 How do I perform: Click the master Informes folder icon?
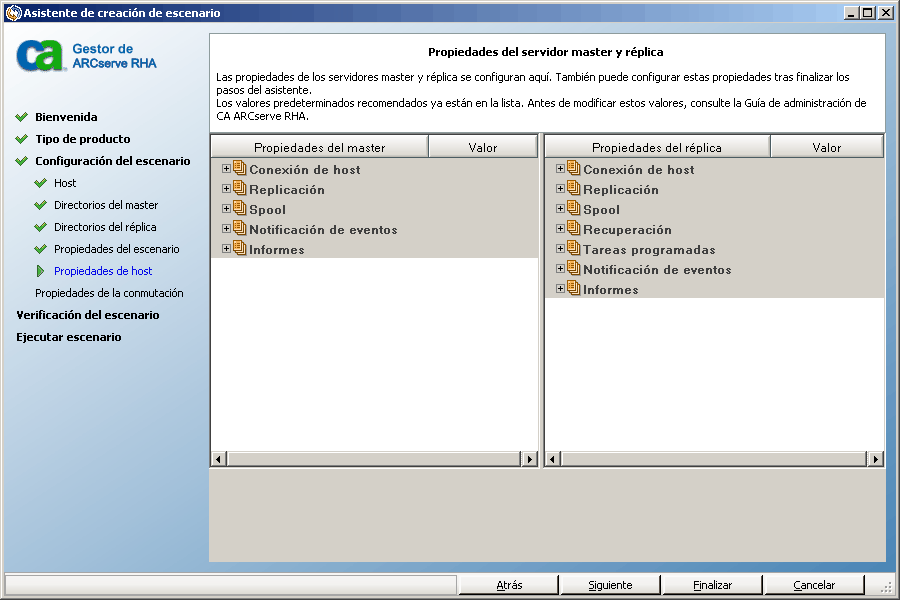[x=240, y=249]
